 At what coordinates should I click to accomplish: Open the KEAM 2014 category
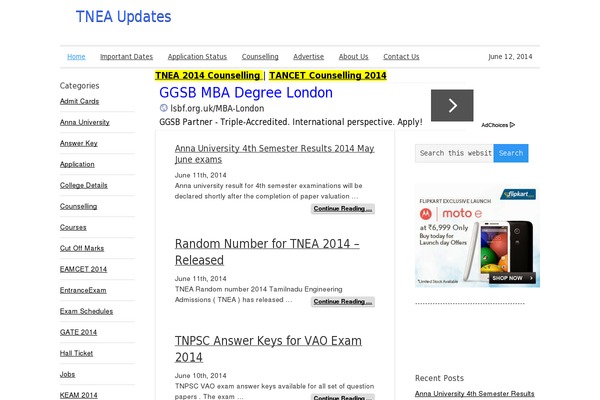coord(78,395)
